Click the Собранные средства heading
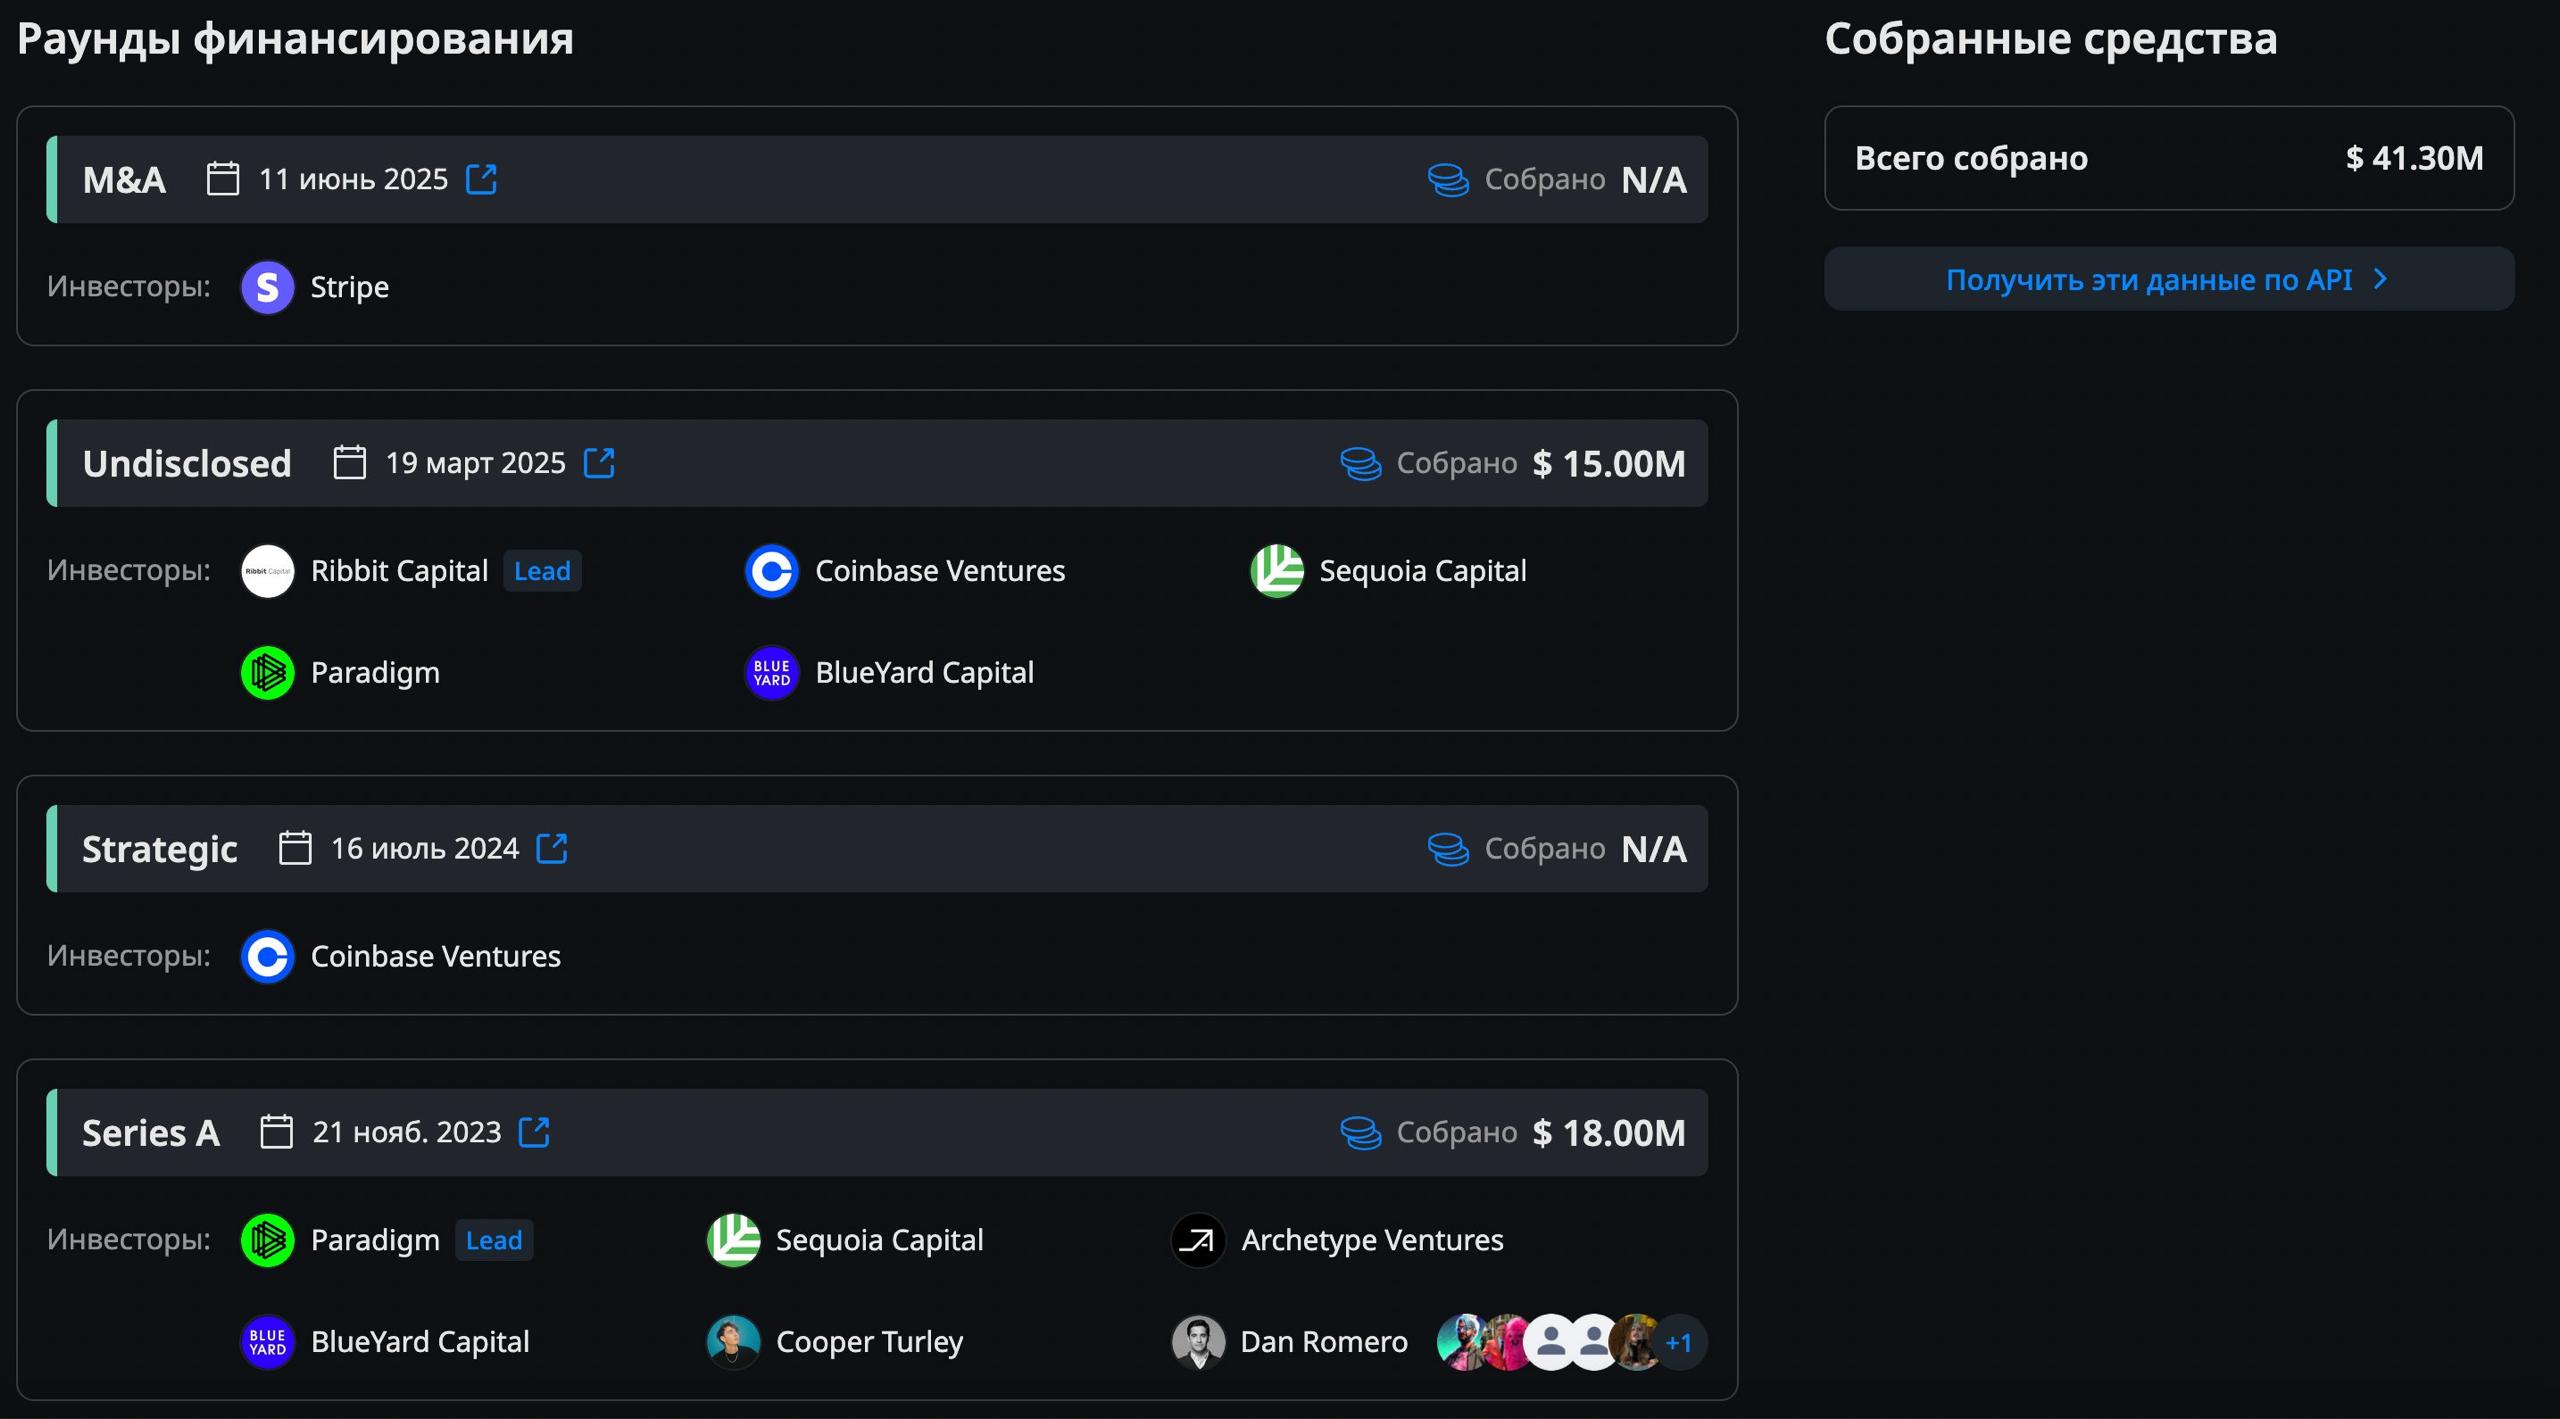This screenshot has height=1419, width=2560. tap(2050, 39)
